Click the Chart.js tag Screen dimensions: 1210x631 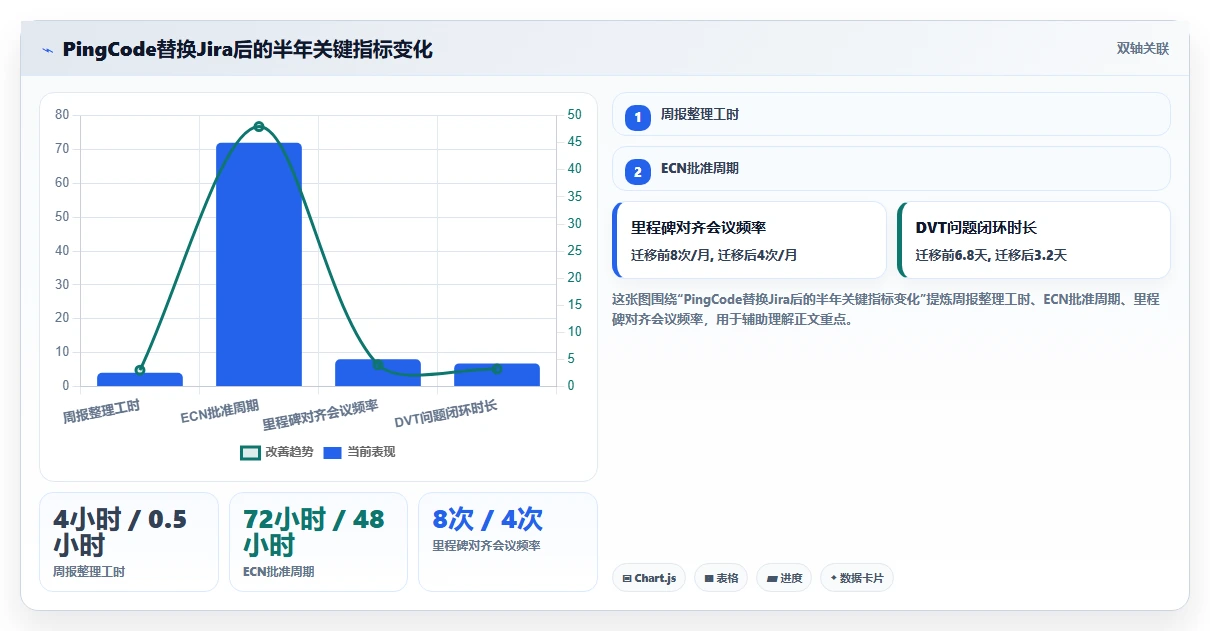649,578
